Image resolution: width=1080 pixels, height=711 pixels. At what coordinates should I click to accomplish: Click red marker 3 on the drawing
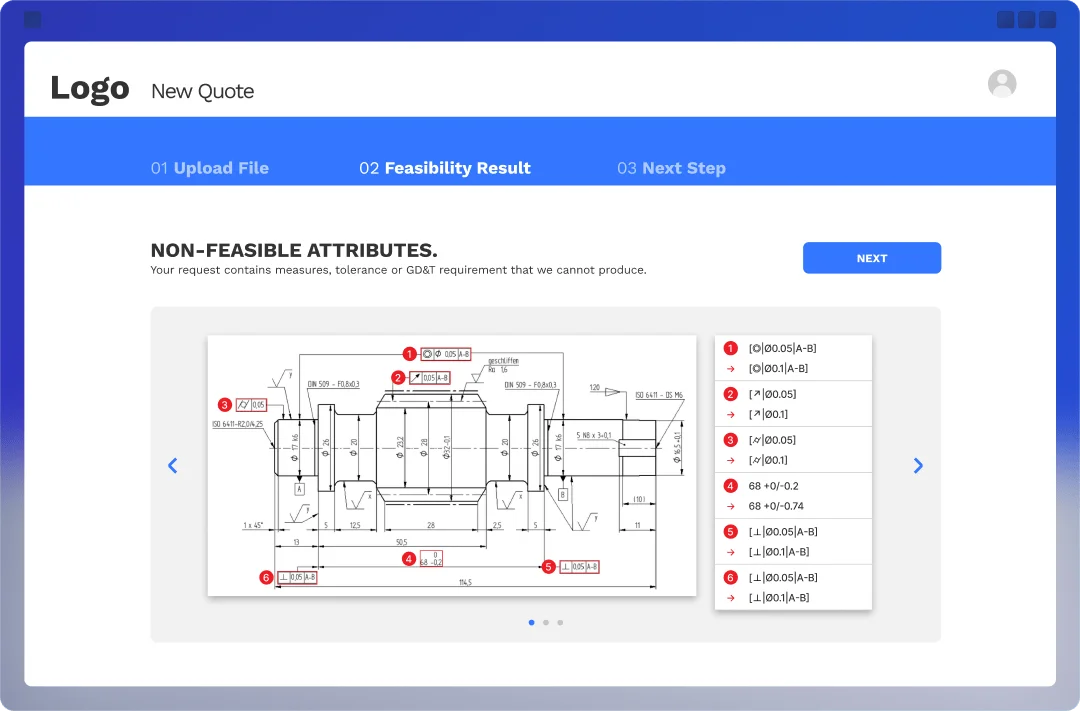pyautogui.click(x=225, y=405)
